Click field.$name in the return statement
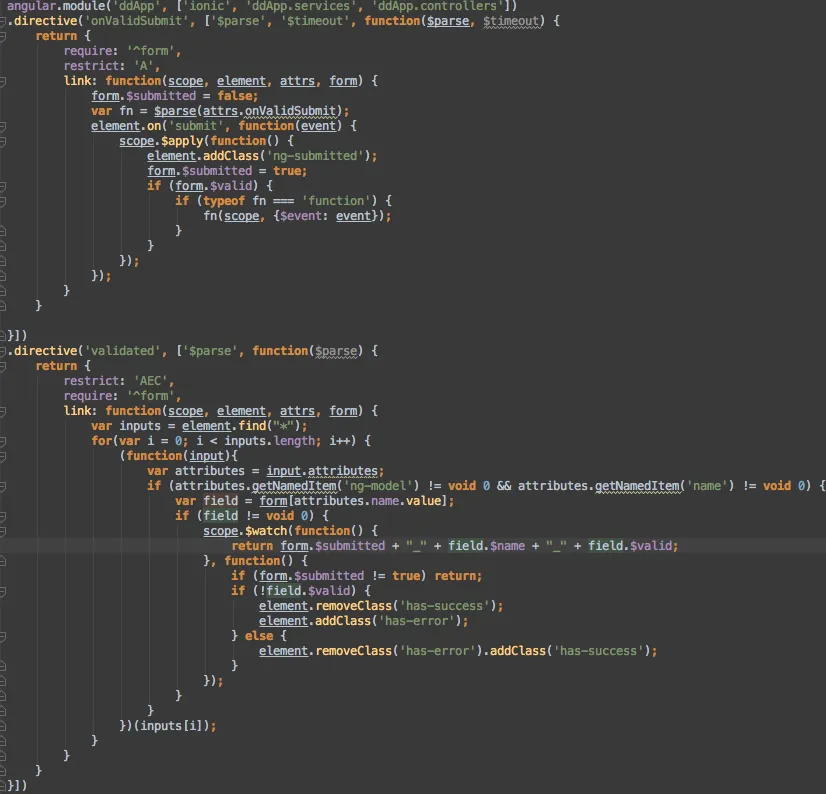 pos(486,546)
